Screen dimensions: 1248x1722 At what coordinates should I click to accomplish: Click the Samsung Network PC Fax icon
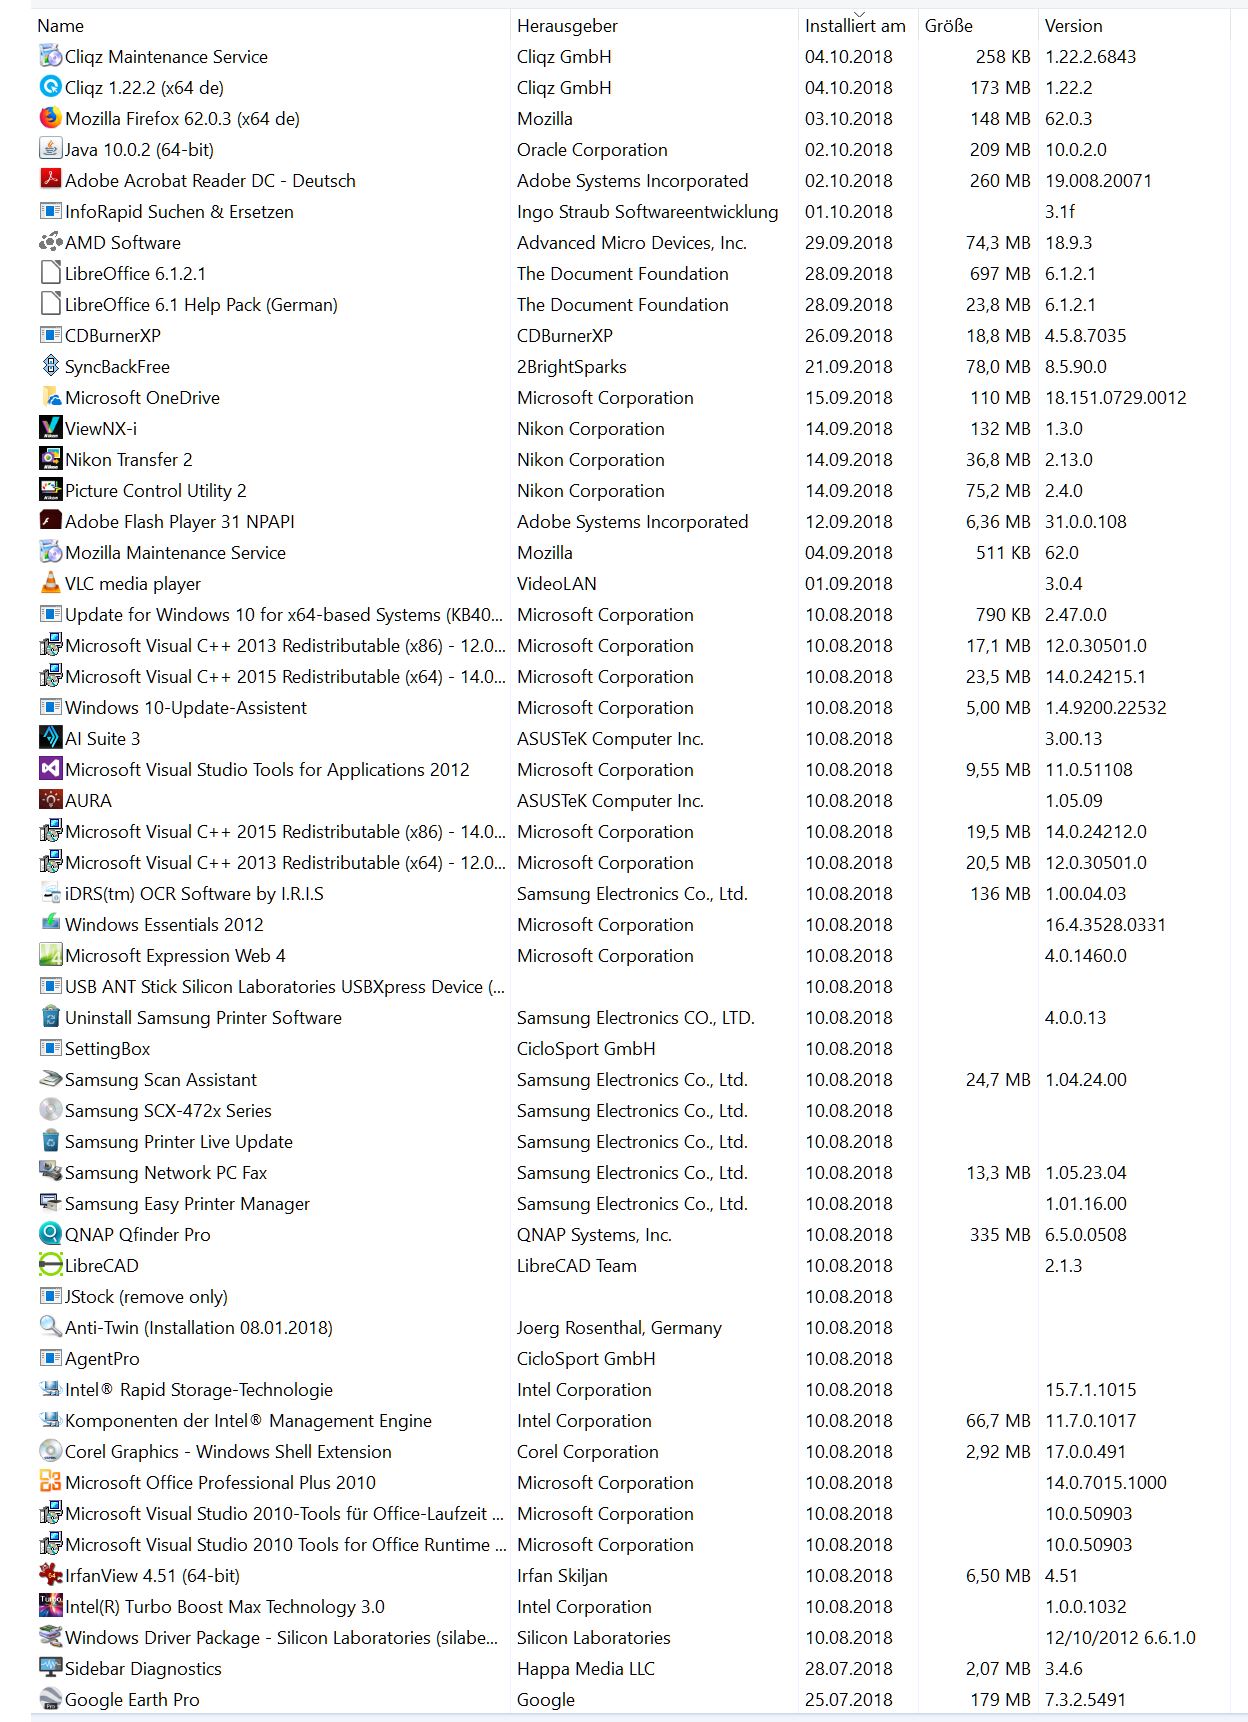pos(50,1172)
